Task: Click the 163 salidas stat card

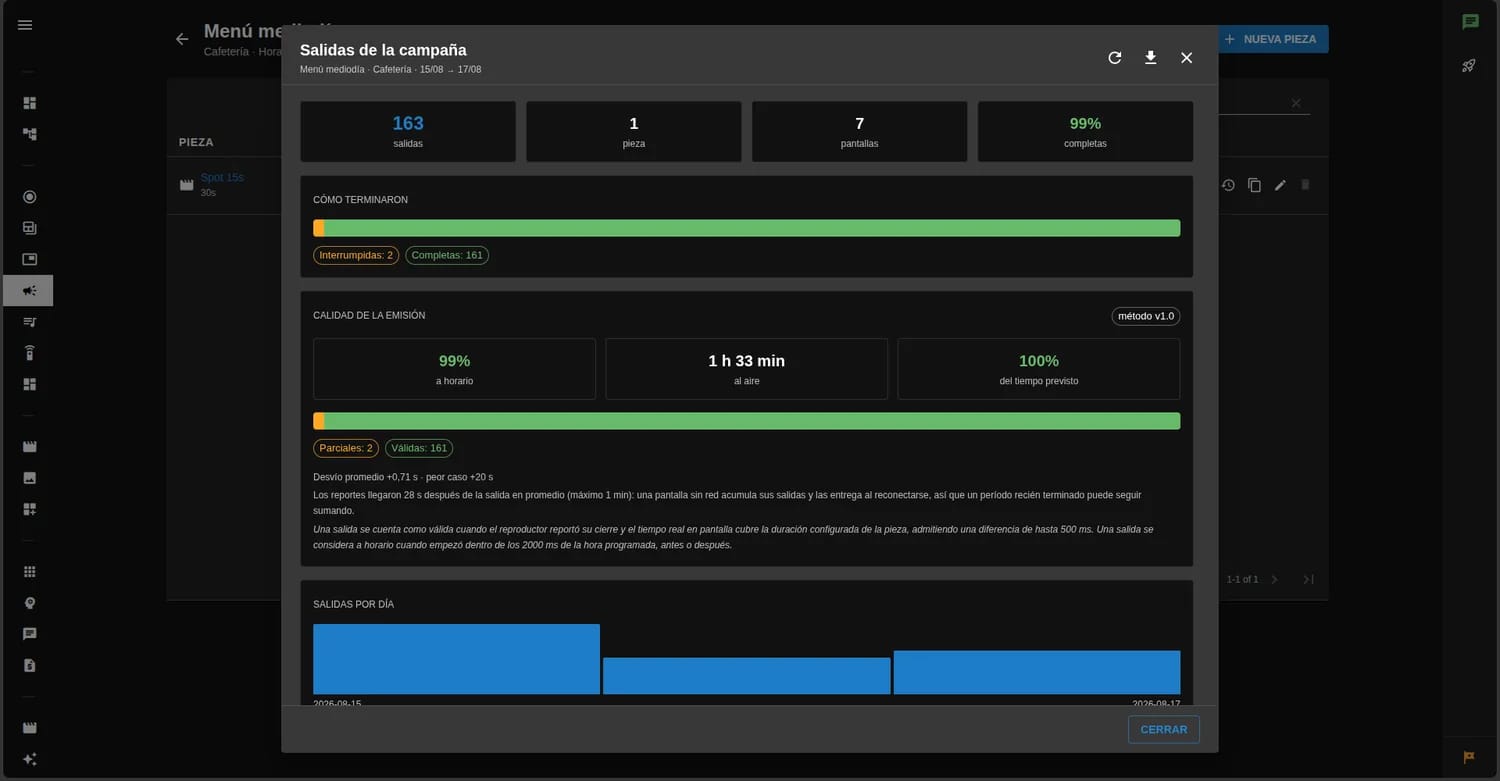Action: click(x=408, y=131)
